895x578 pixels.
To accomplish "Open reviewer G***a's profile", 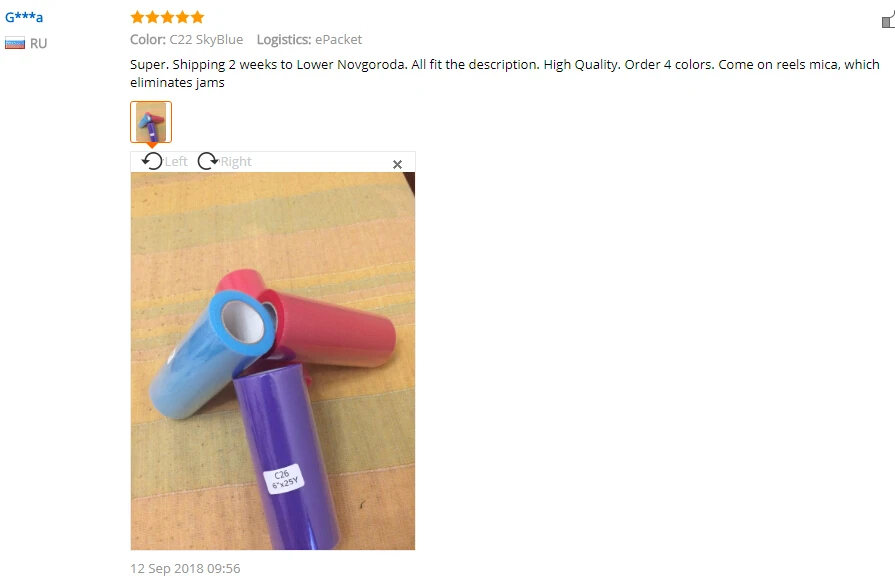I will point(24,17).
